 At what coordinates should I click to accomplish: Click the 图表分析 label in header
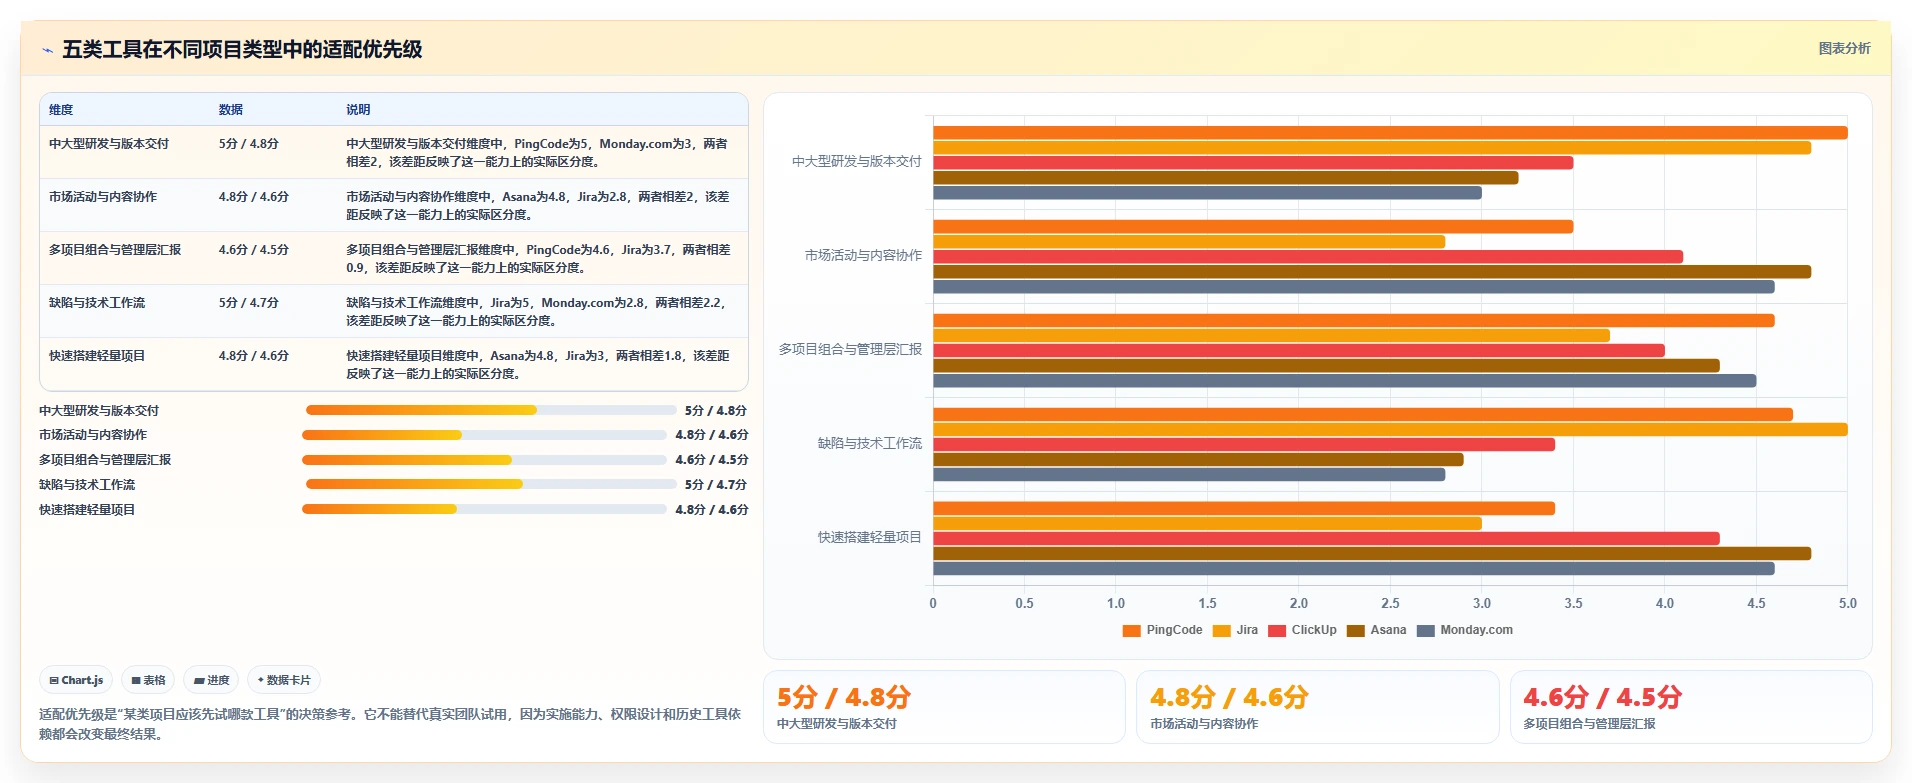(1844, 48)
